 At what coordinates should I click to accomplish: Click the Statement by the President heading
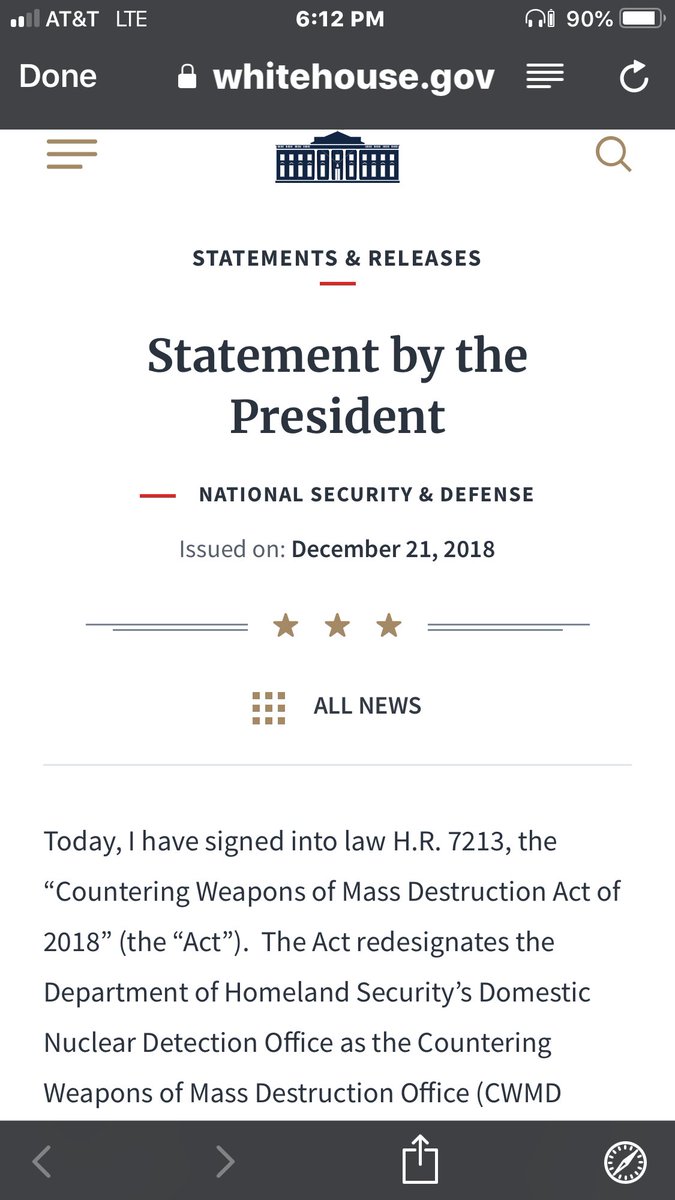pyautogui.click(x=337, y=385)
